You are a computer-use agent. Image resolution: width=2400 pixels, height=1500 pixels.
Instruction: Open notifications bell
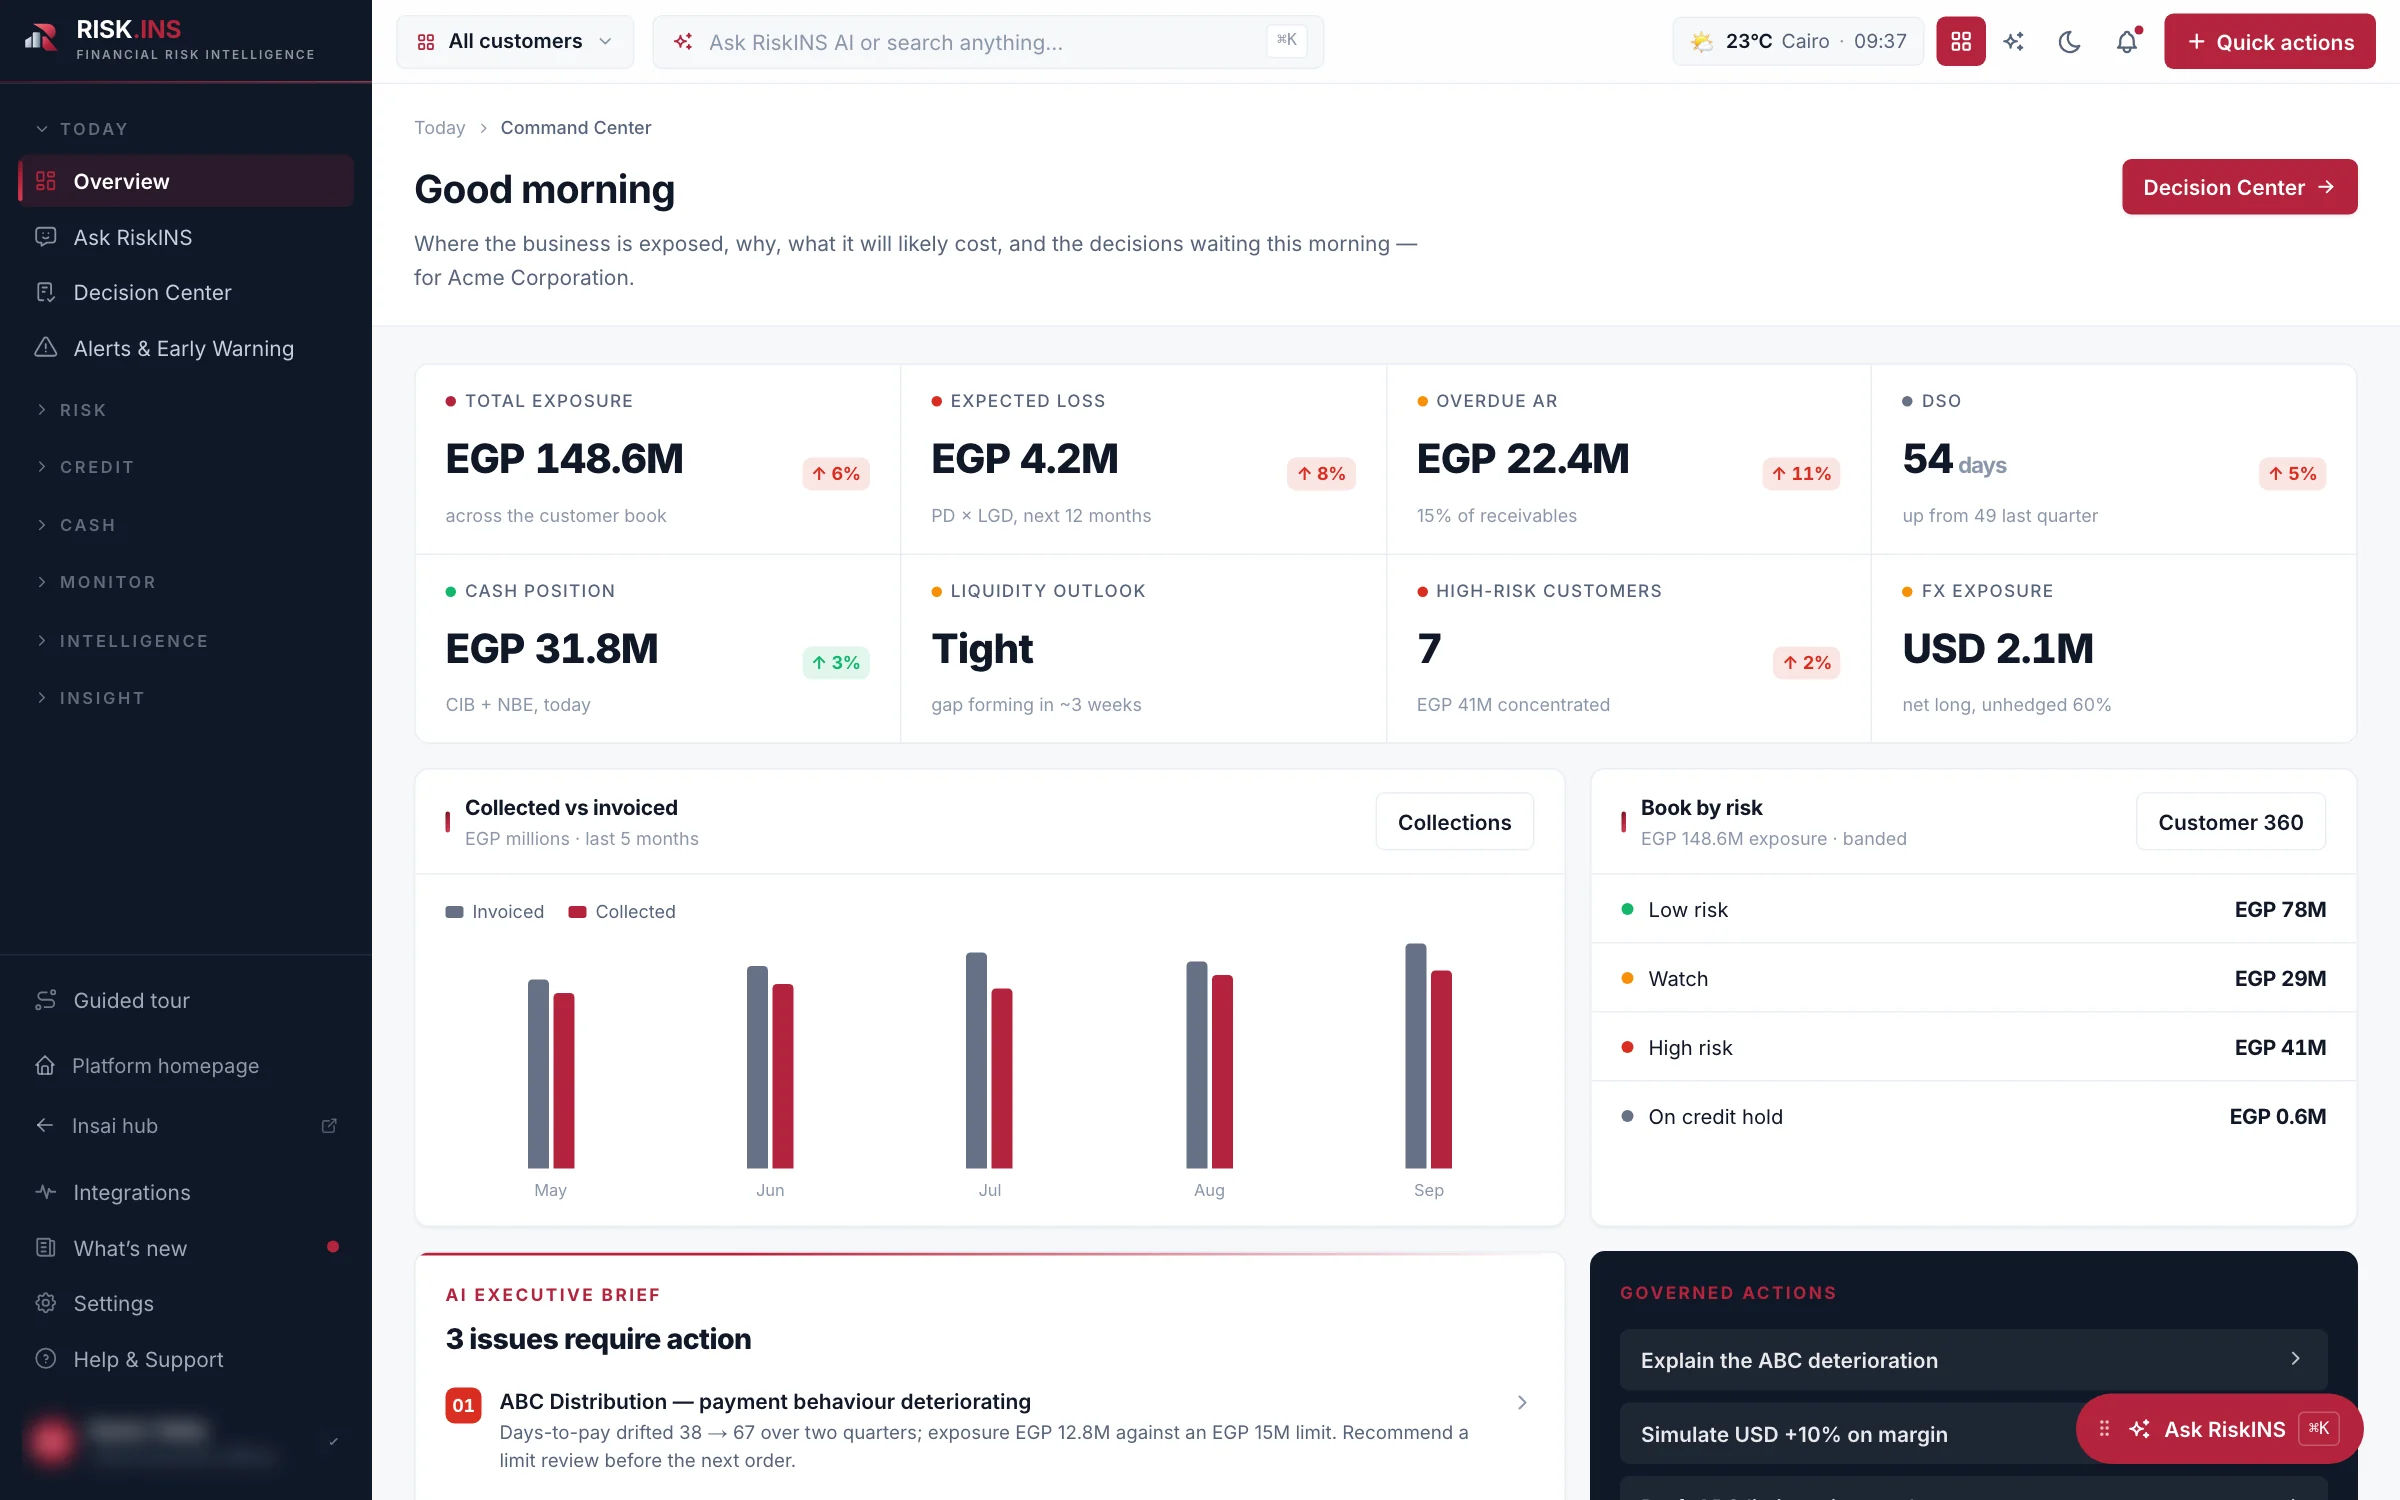[2126, 42]
